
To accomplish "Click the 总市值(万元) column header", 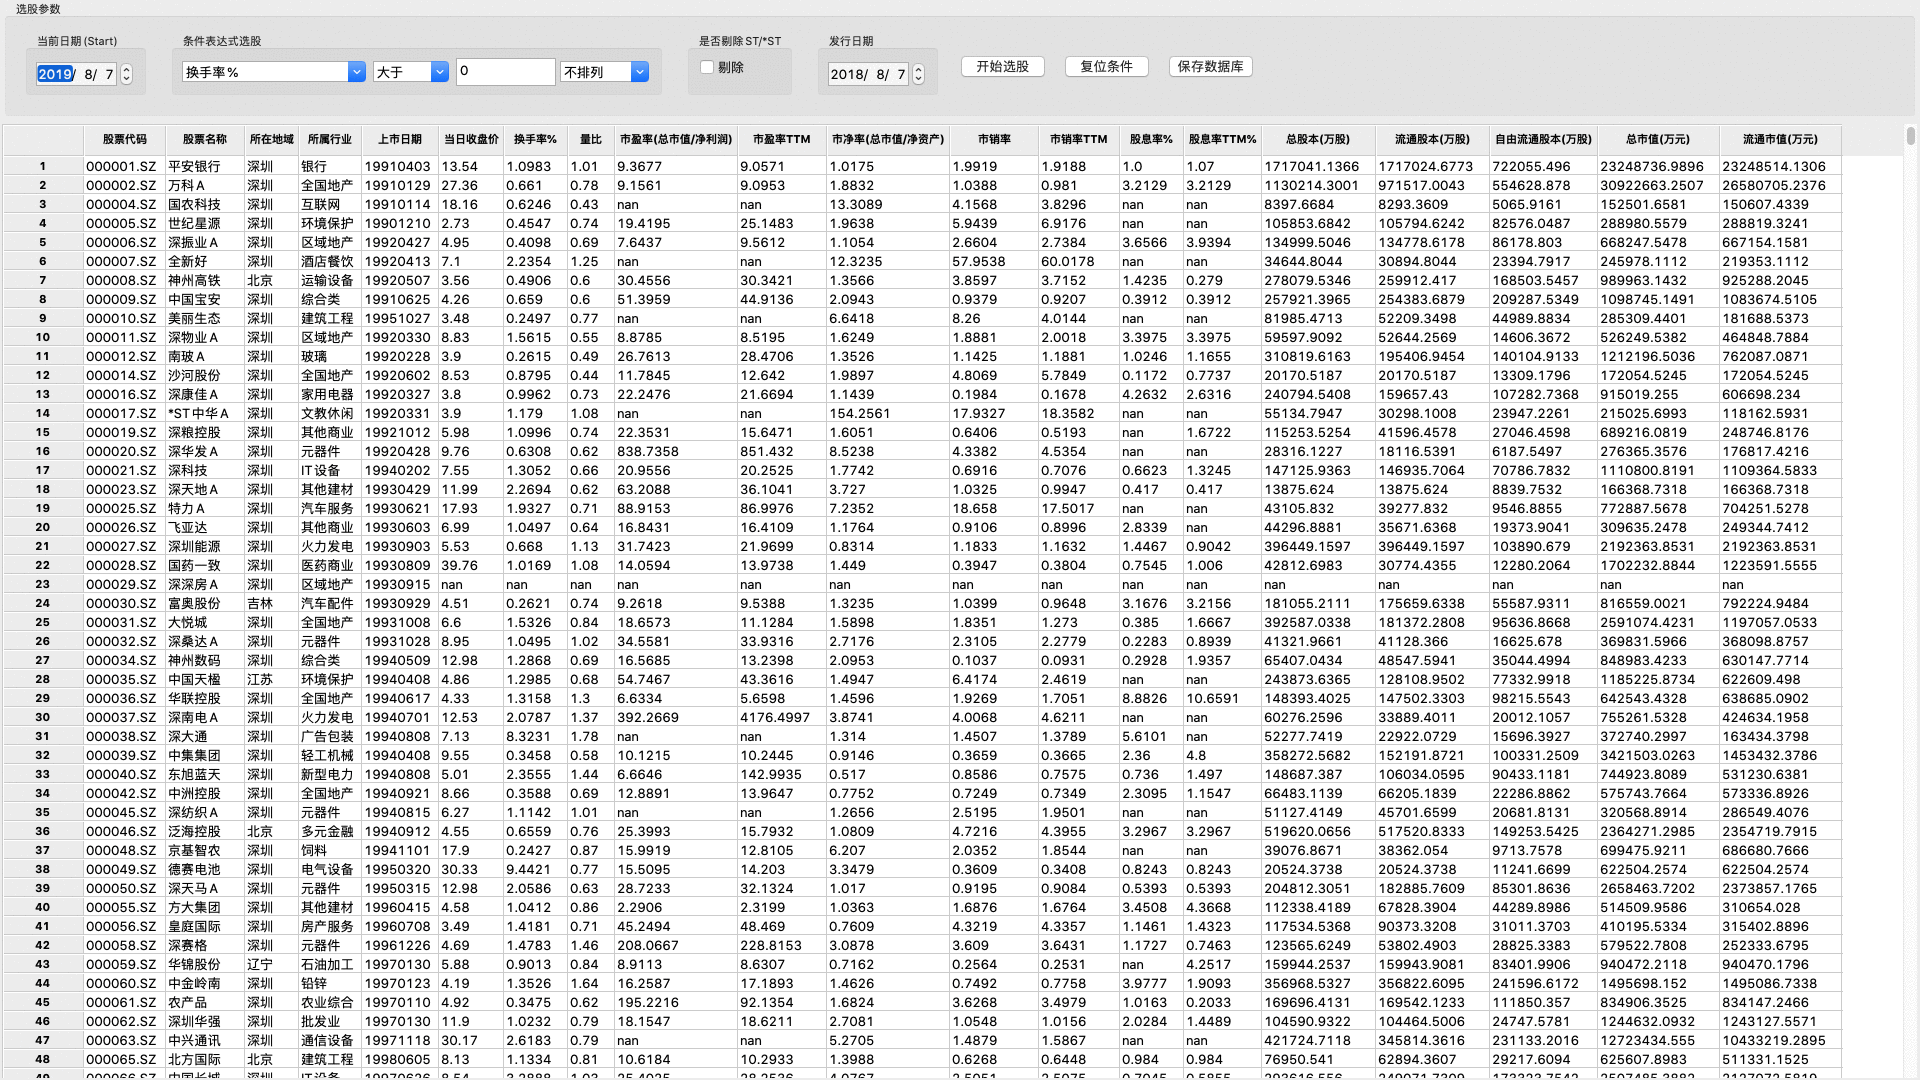I will [x=1657, y=139].
